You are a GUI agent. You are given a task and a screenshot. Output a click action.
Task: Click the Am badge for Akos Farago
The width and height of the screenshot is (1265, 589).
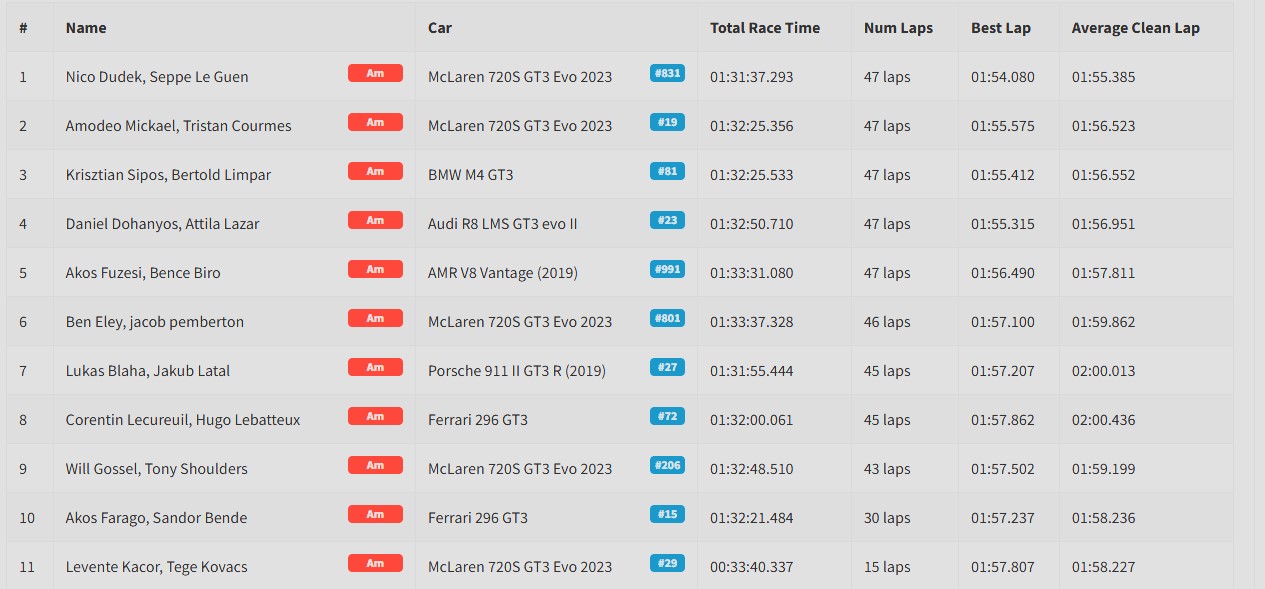(375, 514)
